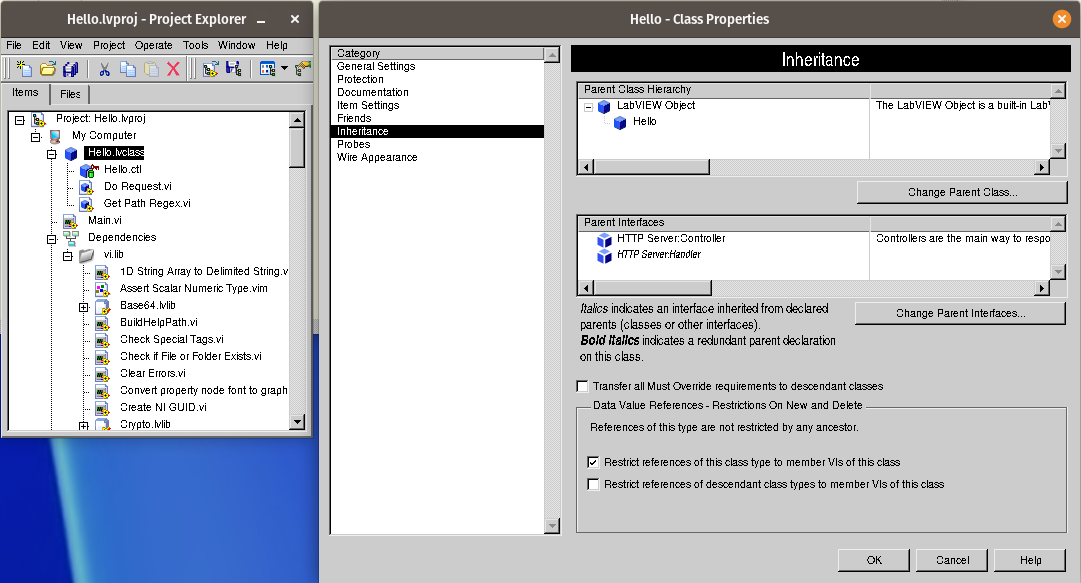
Task: Collapse LabVIEW Object in Parent Class Hierarchy
Action: pyautogui.click(x=588, y=108)
